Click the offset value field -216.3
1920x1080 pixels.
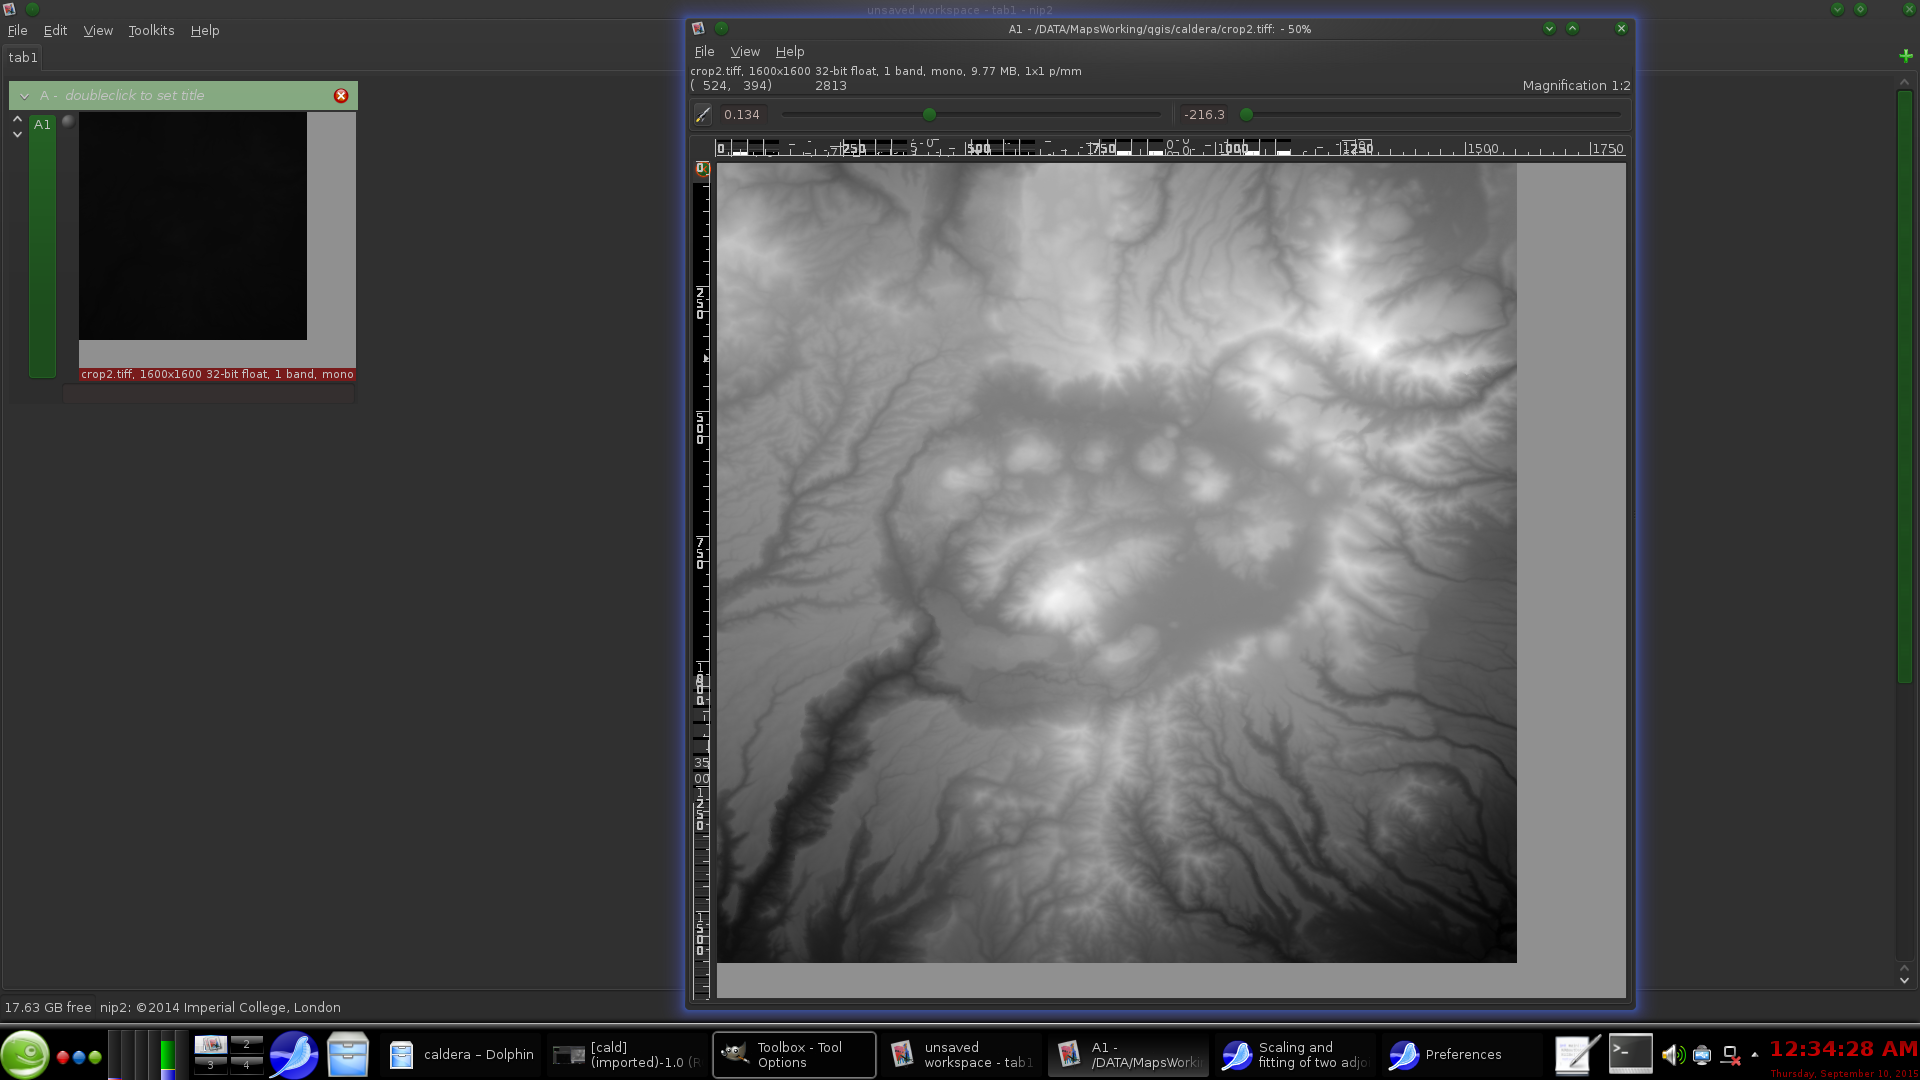pos(1205,115)
